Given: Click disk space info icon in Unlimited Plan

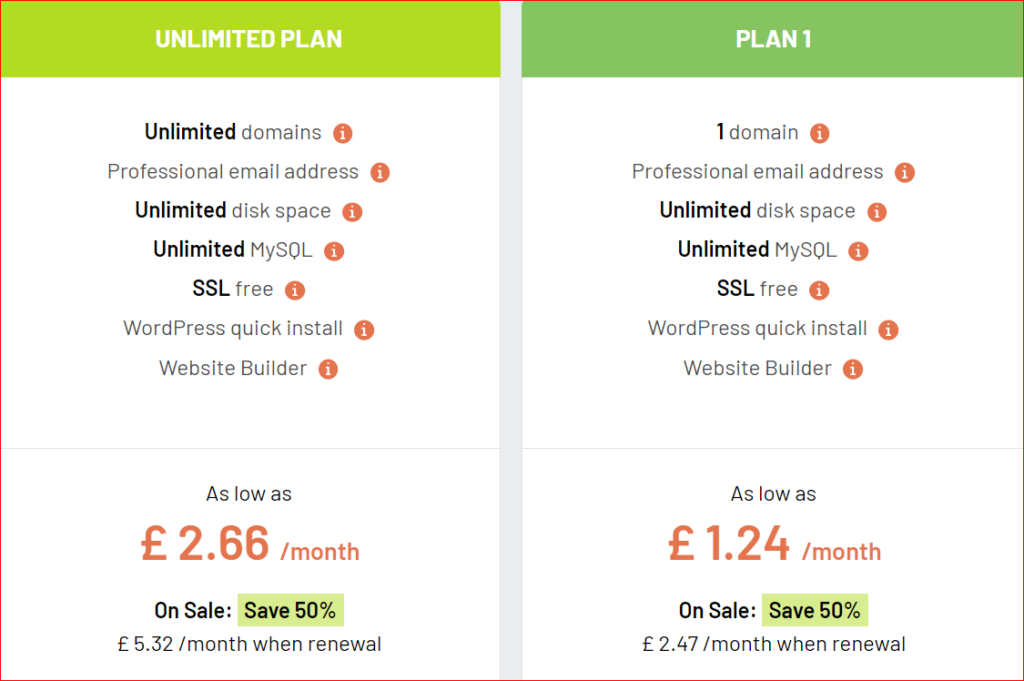Looking at the screenshot, I should click(352, 212).
